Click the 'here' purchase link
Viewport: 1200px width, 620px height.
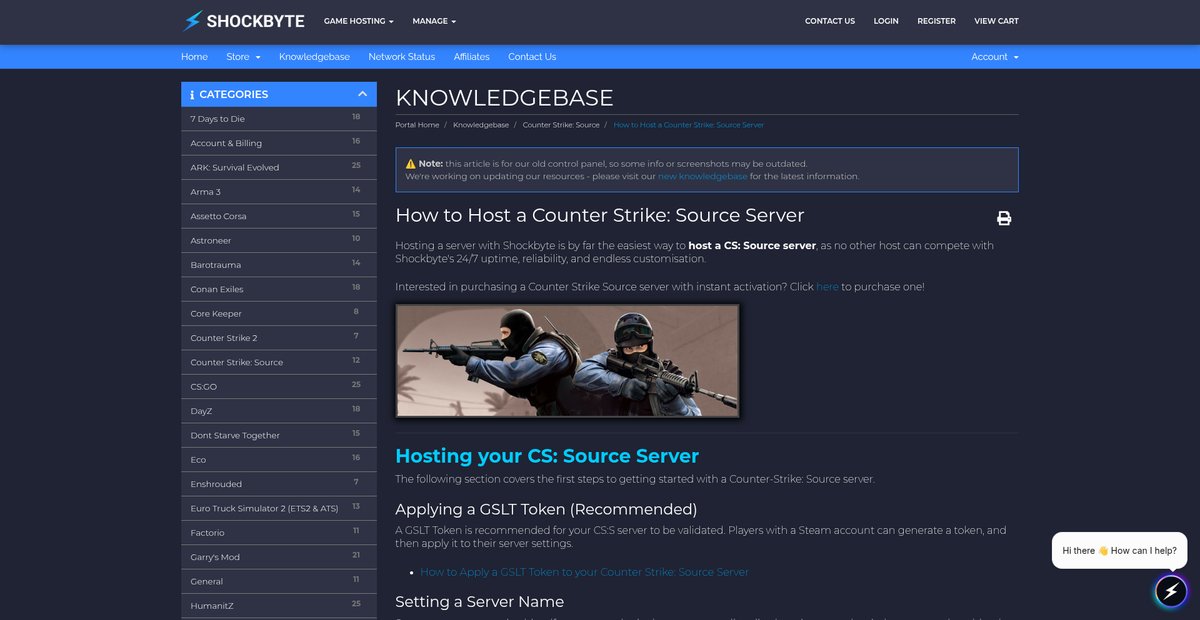(827, 287)
